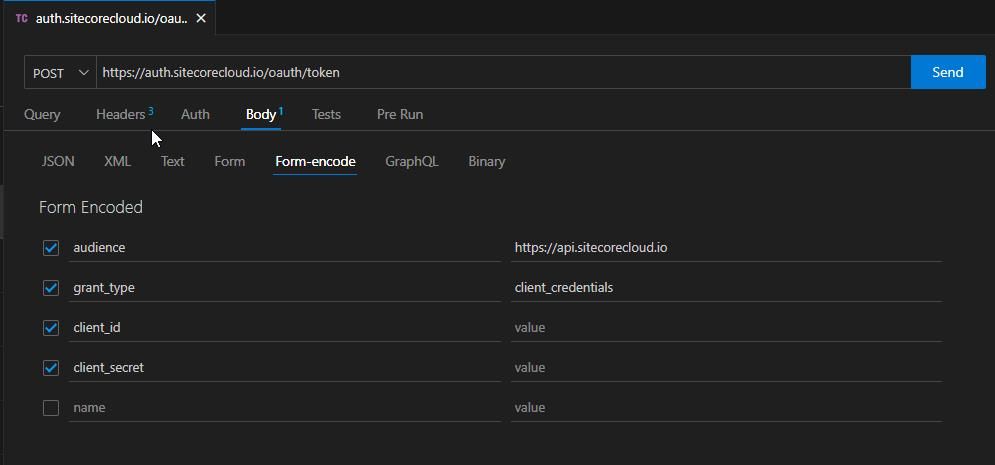
Task: Click the TC icon on the request tab
Action: click(x=21, y=18)
